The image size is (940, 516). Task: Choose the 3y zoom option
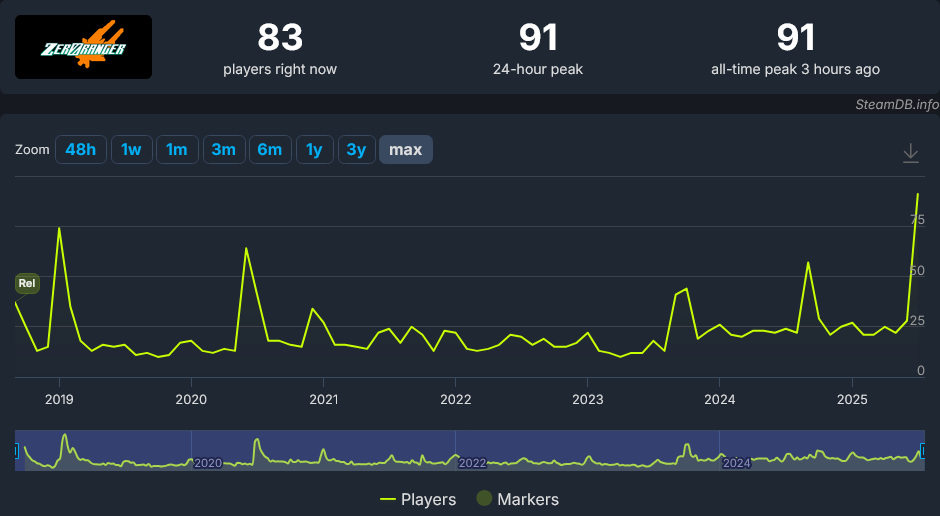pyautogui.click(x=356, y=149)
